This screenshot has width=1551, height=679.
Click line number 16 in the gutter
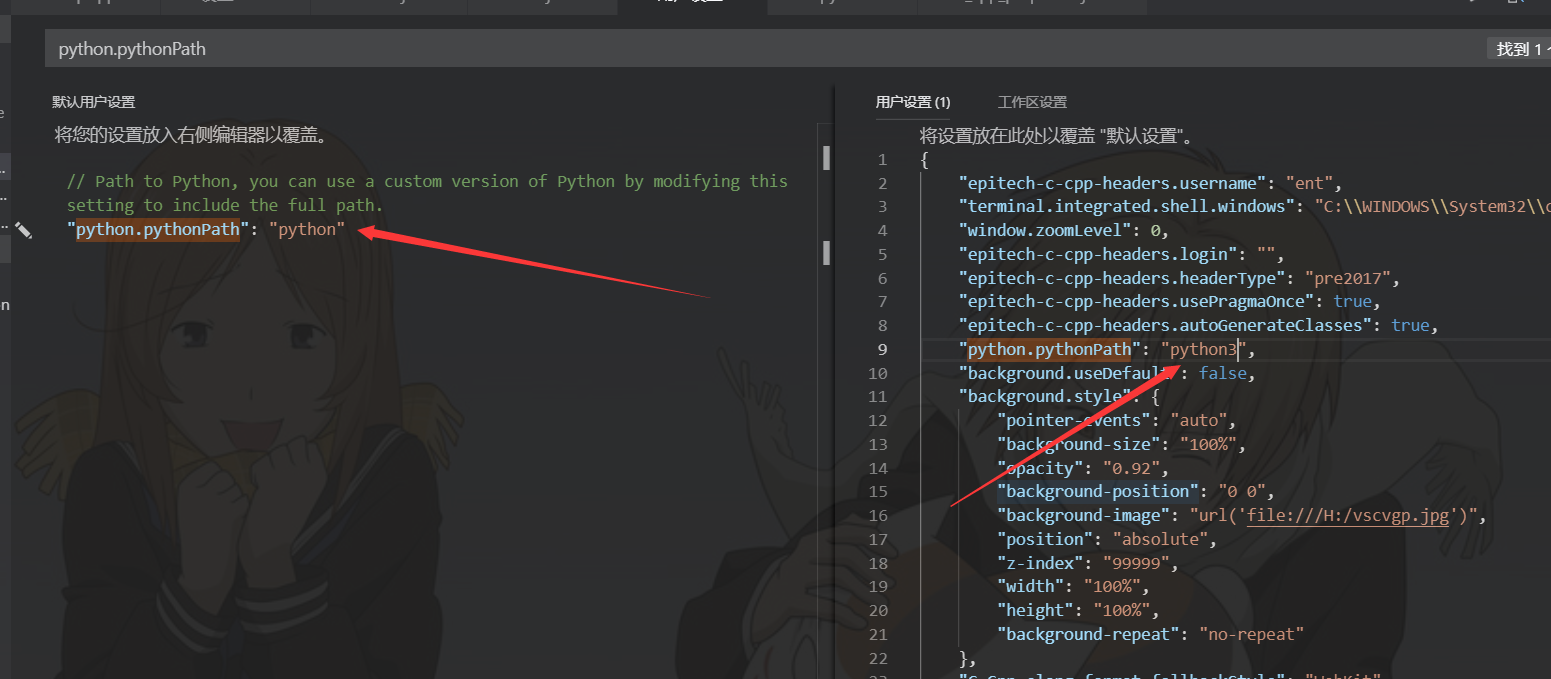tap(877, 515)
